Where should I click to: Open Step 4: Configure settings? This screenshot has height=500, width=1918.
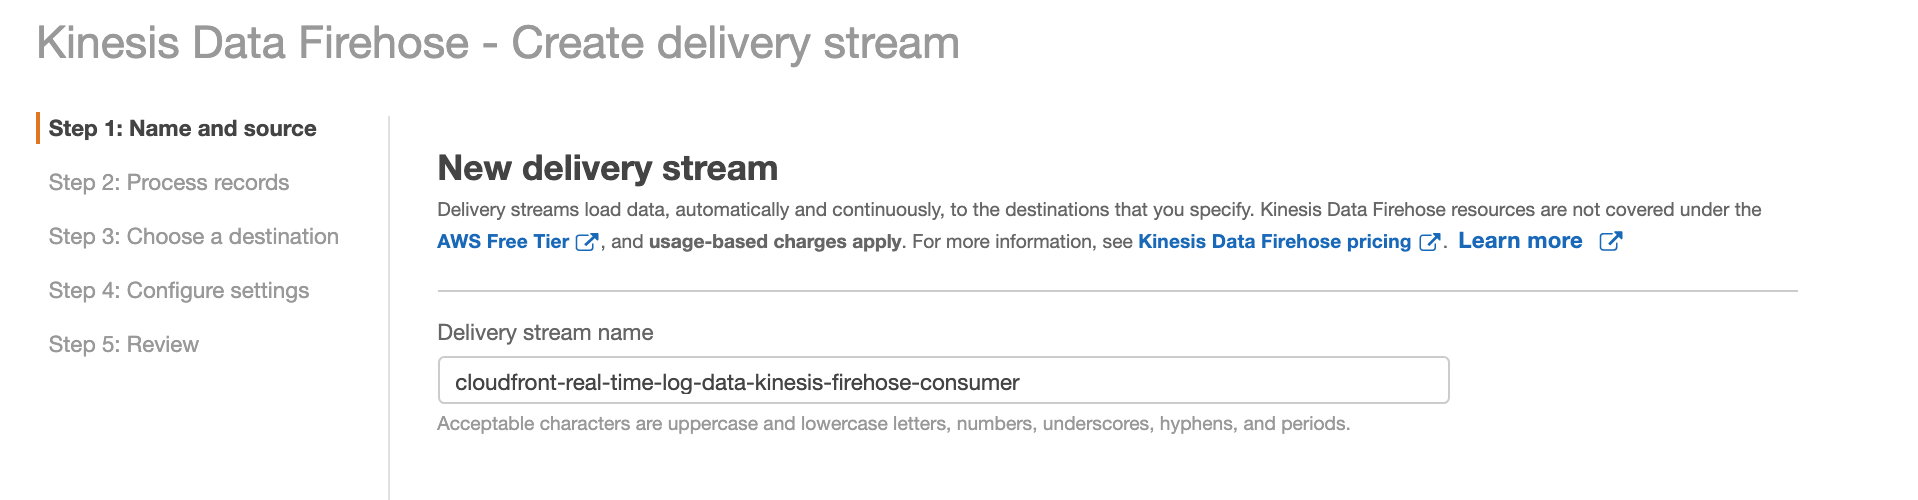click(x=178, y=290)
